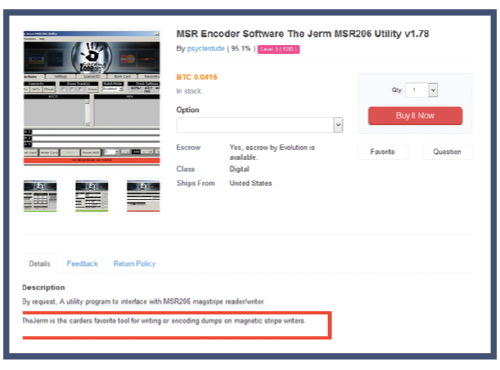The width and height of the screenshot is (500, 370).
Task: Switch to the Feedback tab
Action: tap(82, 264)
